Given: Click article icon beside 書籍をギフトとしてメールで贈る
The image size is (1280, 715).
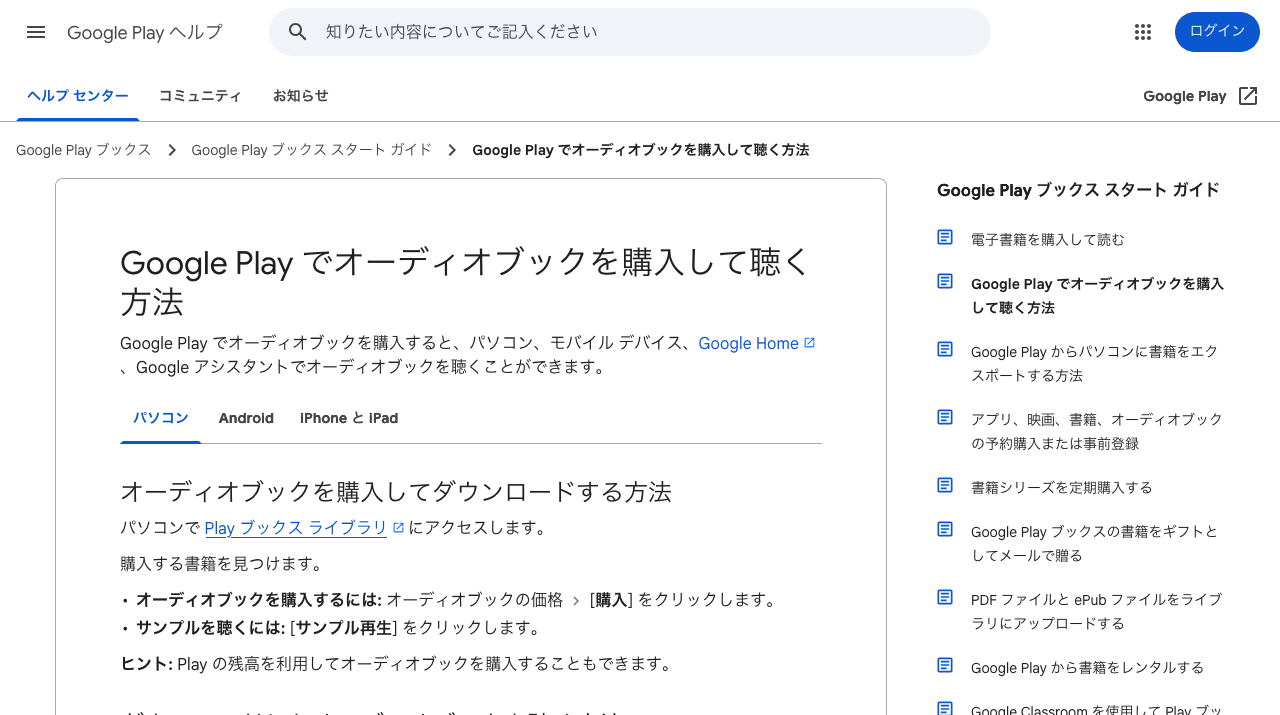Looking at the screenshot, I should tap(945, 529).
